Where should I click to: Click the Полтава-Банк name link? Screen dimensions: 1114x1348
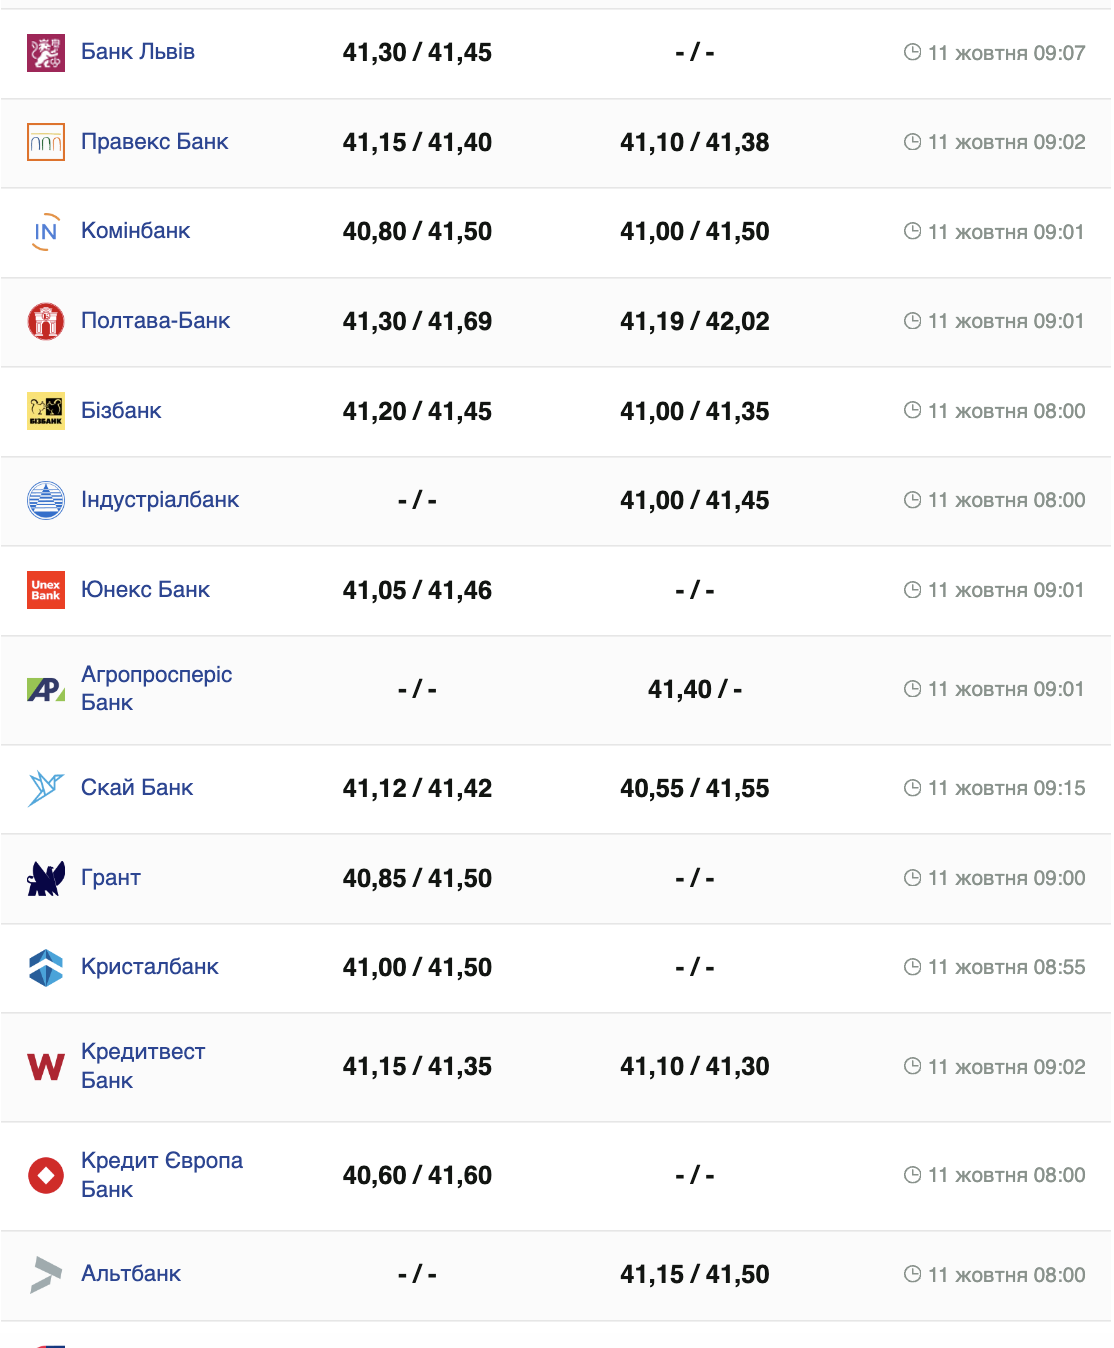point(155,321)
